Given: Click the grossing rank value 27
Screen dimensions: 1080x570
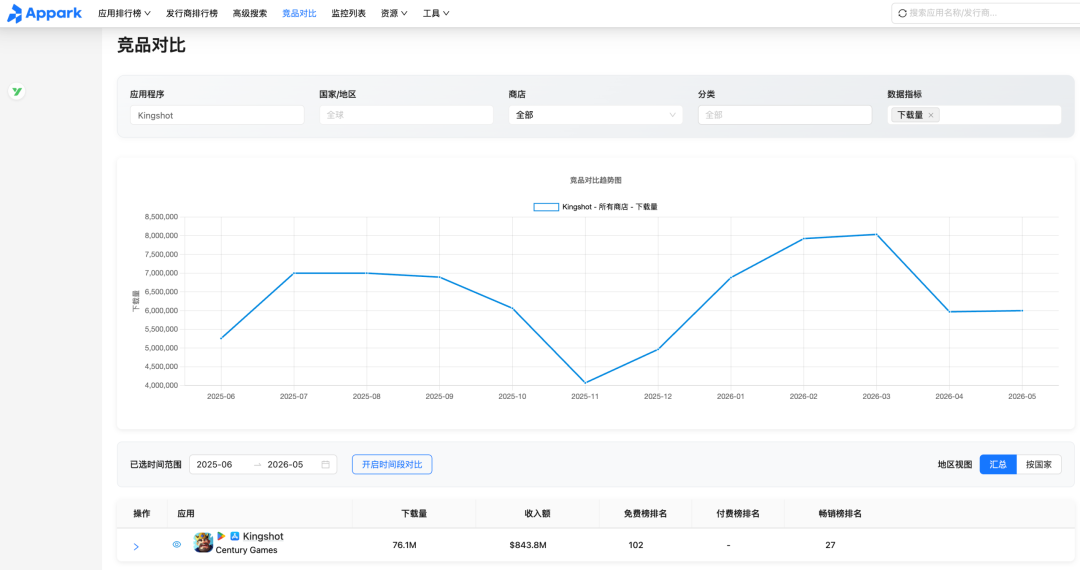Looking at the screenshot, I should [831, 545].
